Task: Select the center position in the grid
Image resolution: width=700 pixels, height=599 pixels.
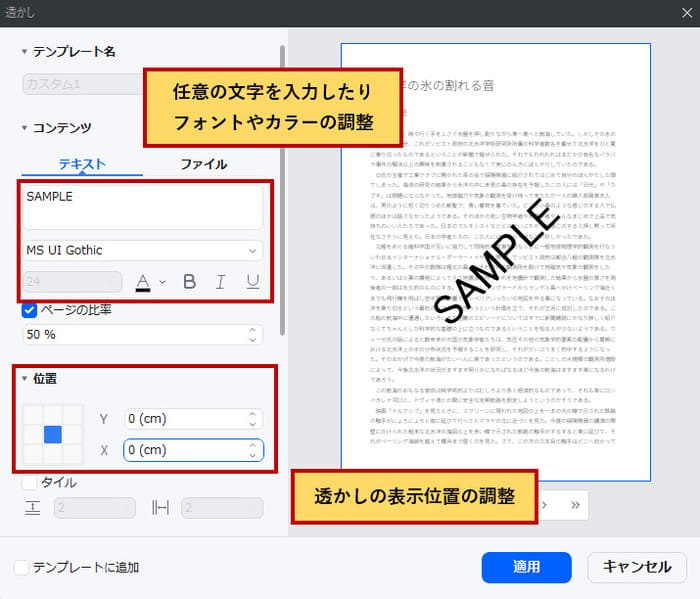Action: coord(53,434)
